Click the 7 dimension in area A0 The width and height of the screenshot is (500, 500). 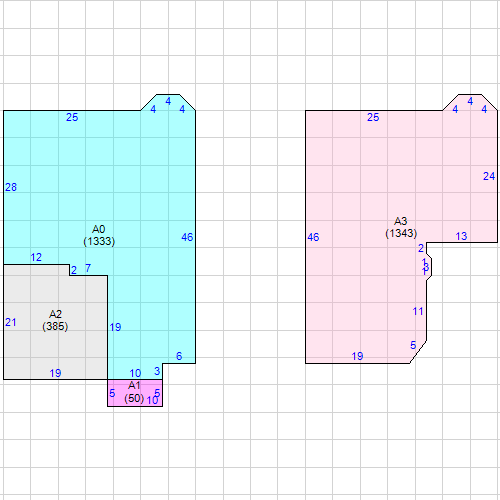coord(88,268)
